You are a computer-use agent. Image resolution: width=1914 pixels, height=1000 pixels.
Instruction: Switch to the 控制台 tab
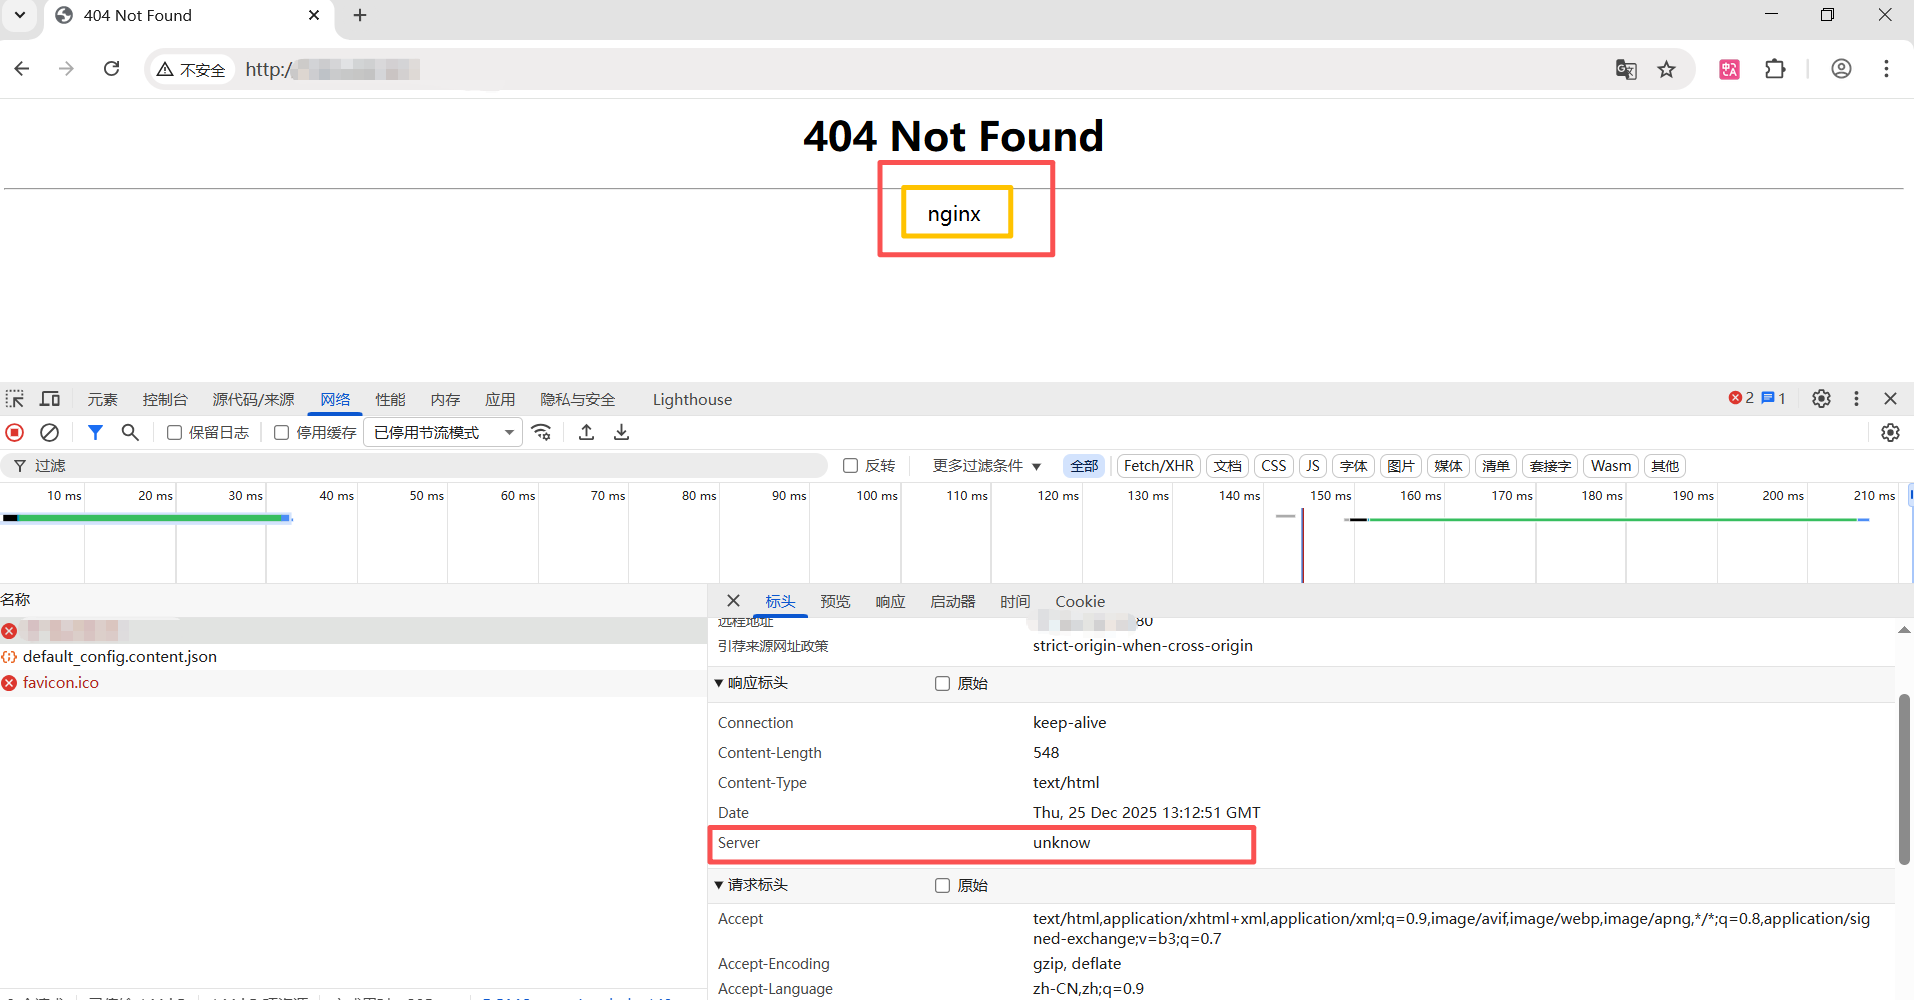tap(165, 400)
